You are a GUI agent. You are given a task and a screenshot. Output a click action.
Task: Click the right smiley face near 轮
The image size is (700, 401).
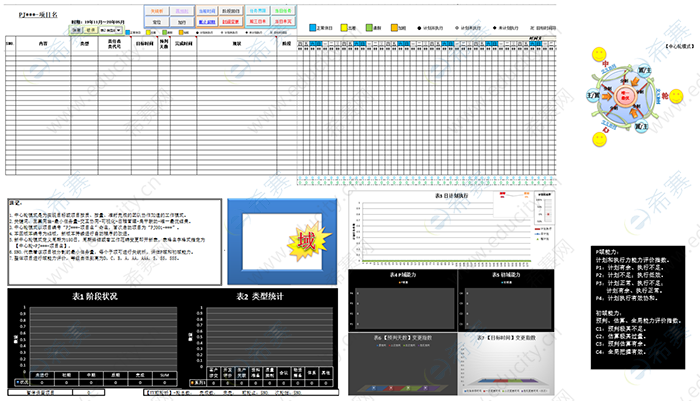click(676, 96)
